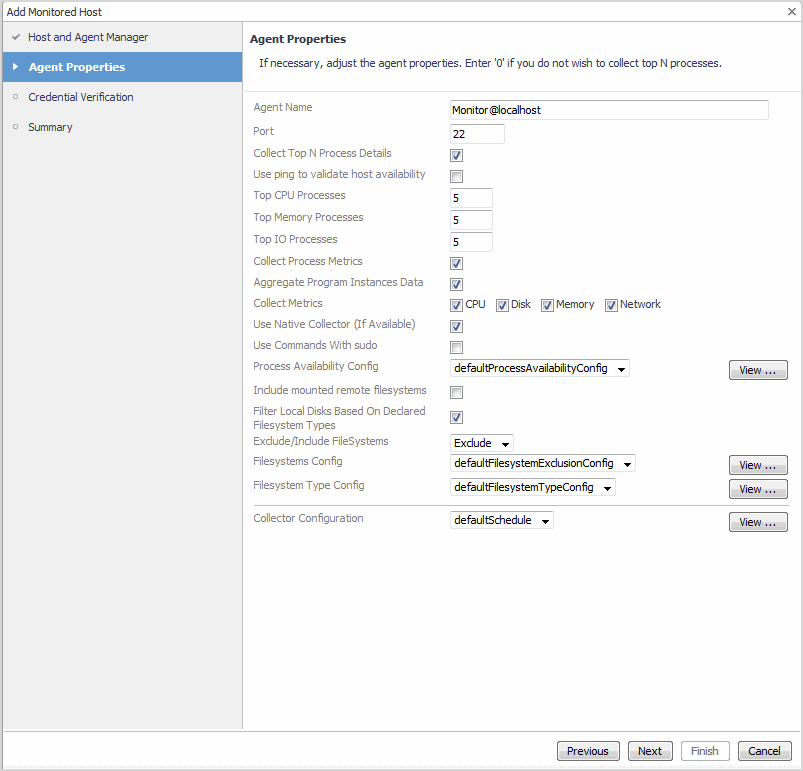Go back with the Previous button
This screenshot has height=771, width=803.
click(587, 751)
